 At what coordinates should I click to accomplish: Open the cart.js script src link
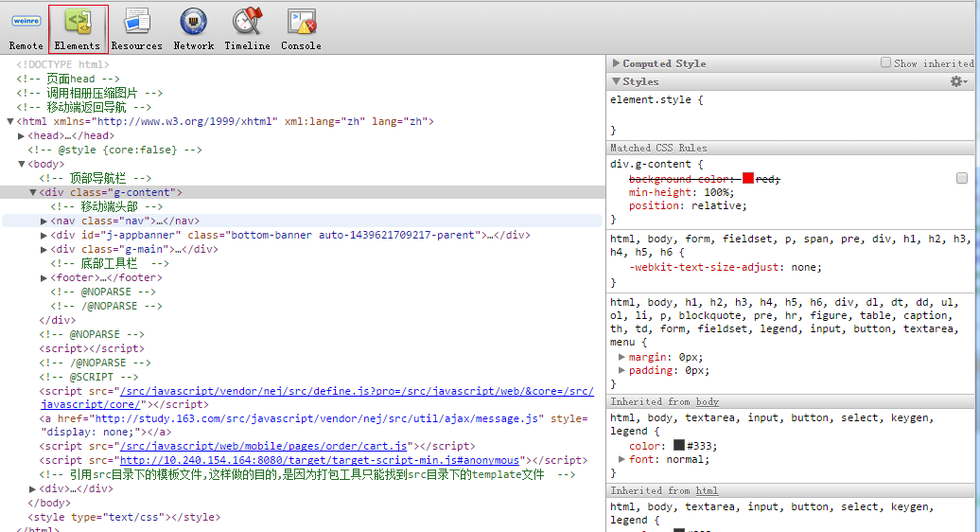pyautogui.click(x=263, y=446)
